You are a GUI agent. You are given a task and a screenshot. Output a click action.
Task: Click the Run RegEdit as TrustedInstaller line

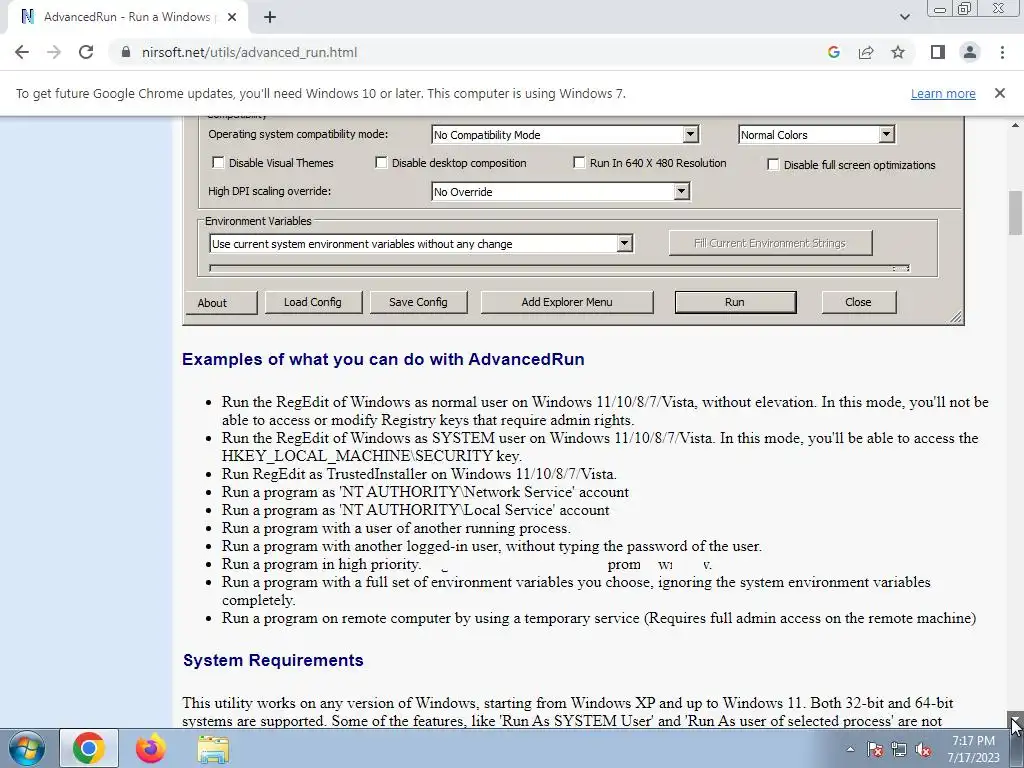[419, 474]
